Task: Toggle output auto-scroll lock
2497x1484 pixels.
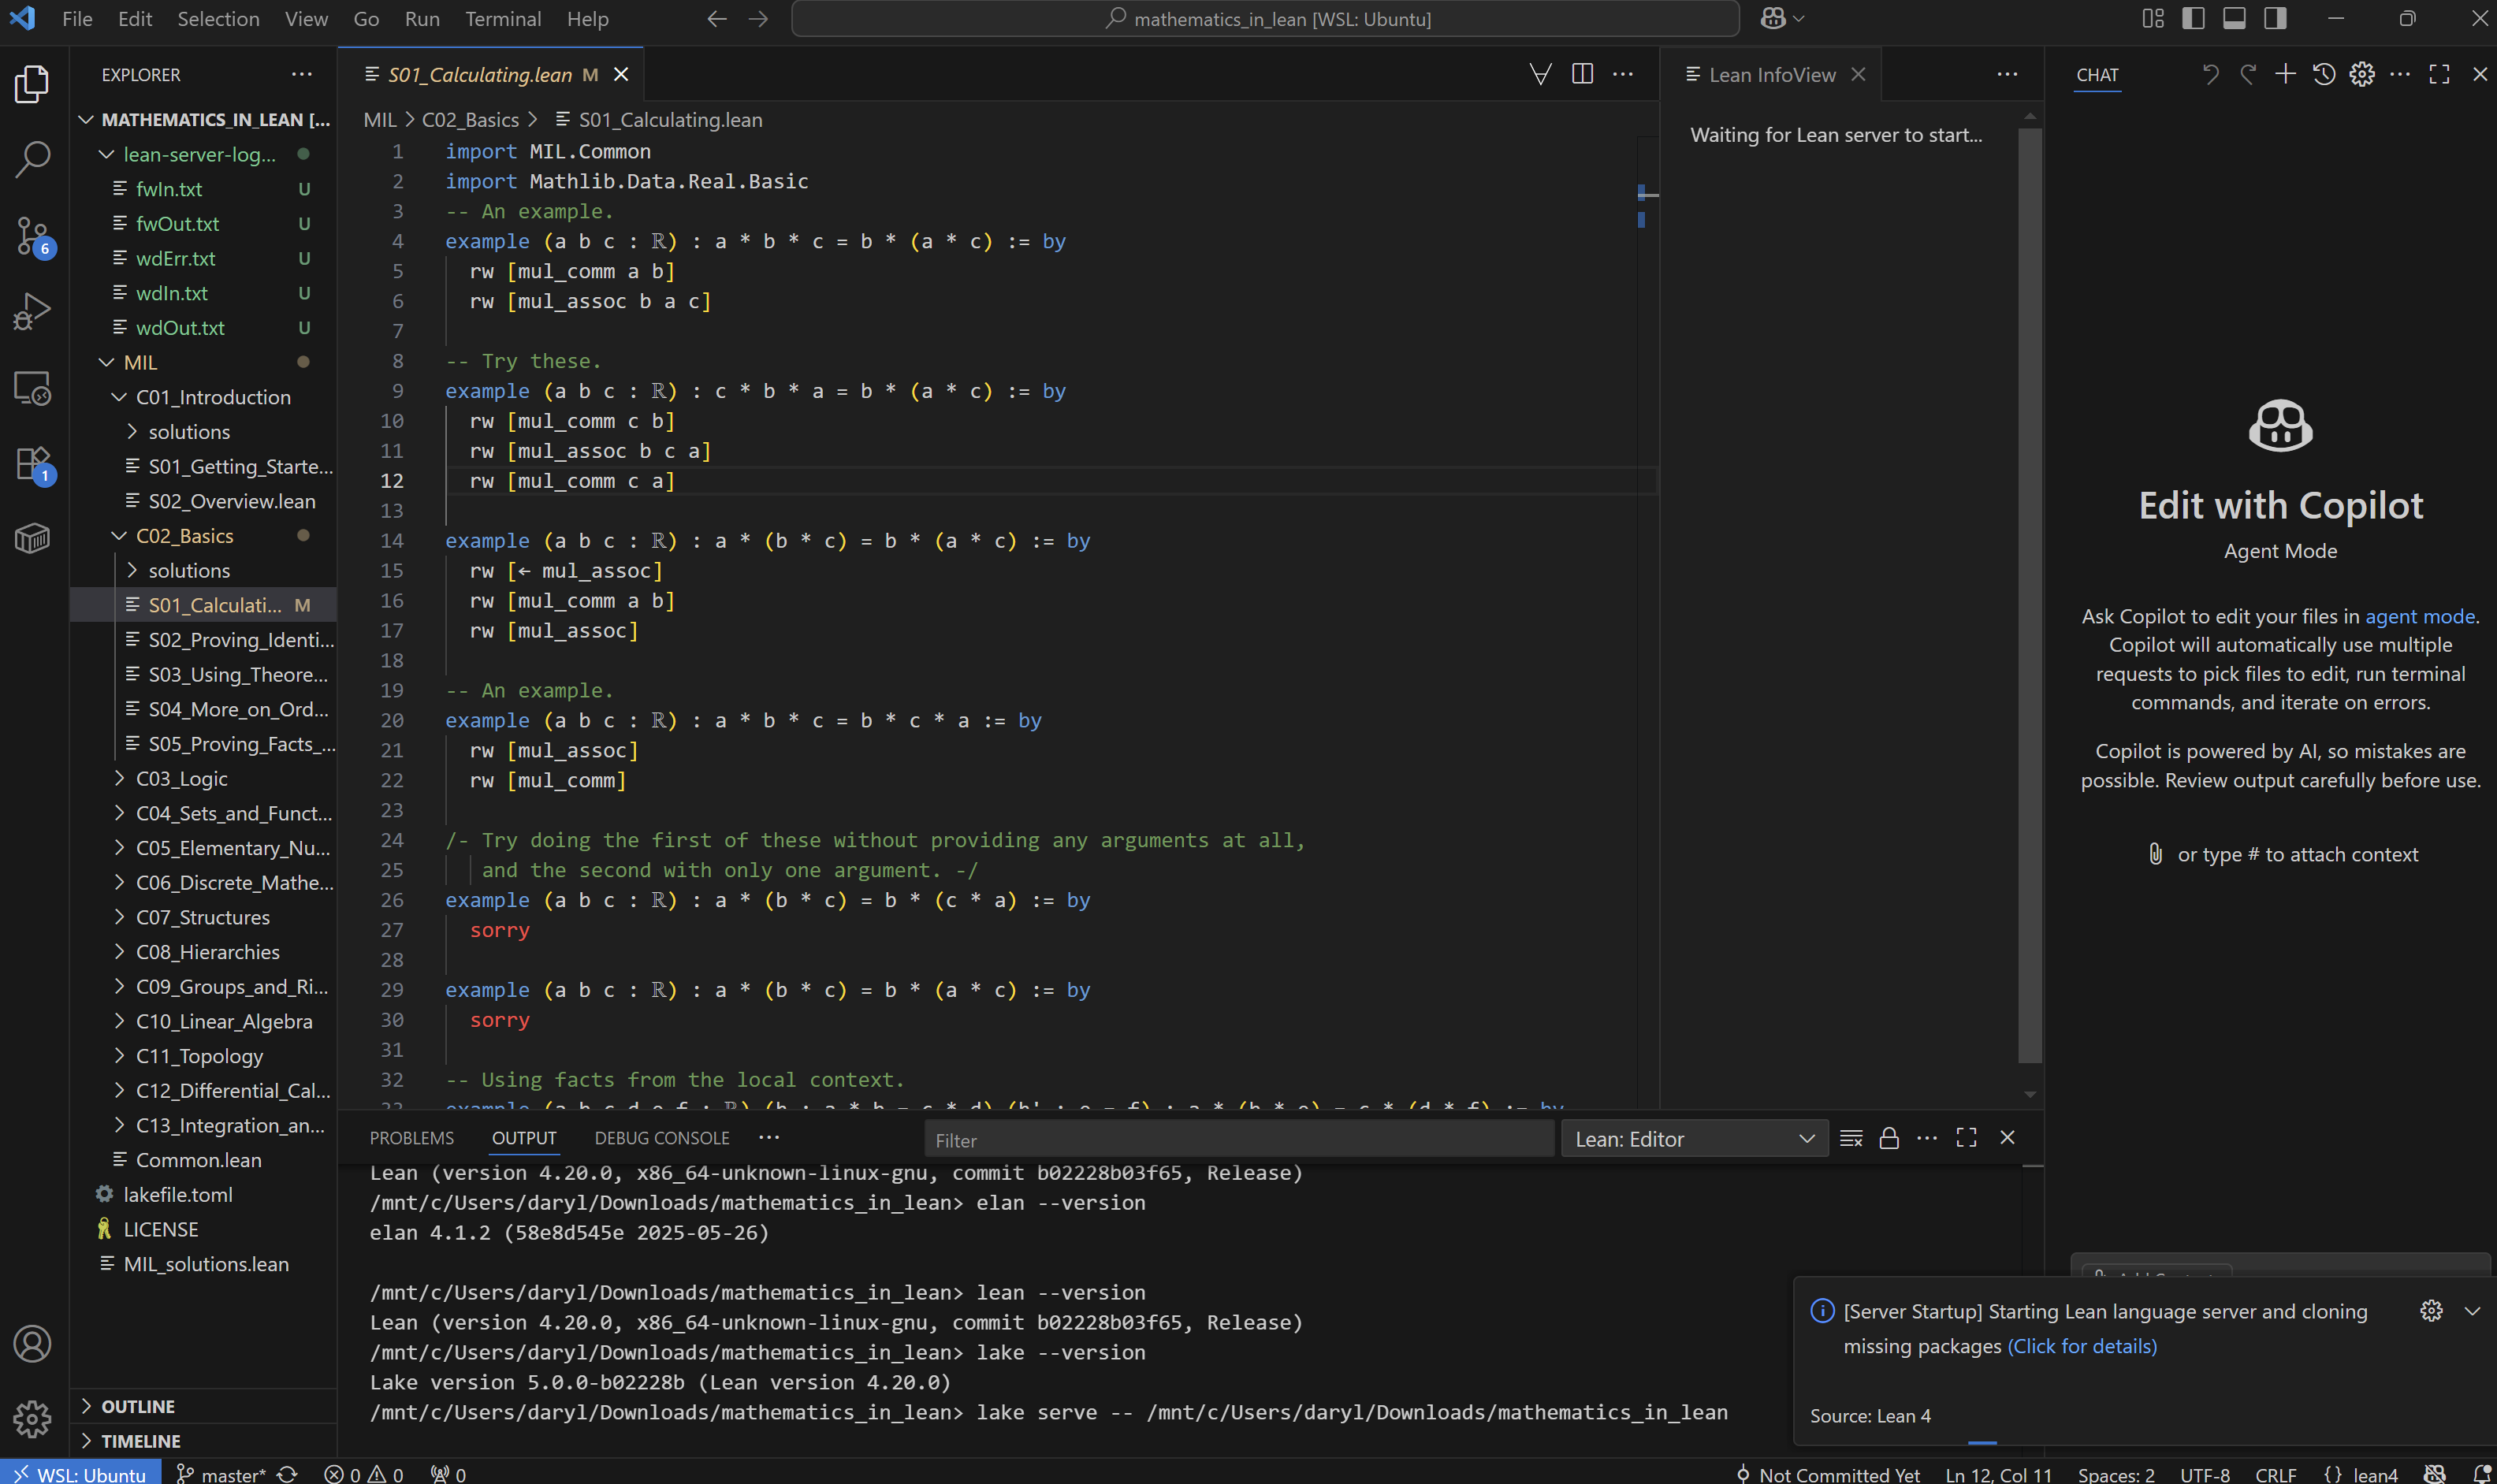Action: [x=1889, y=1138]
